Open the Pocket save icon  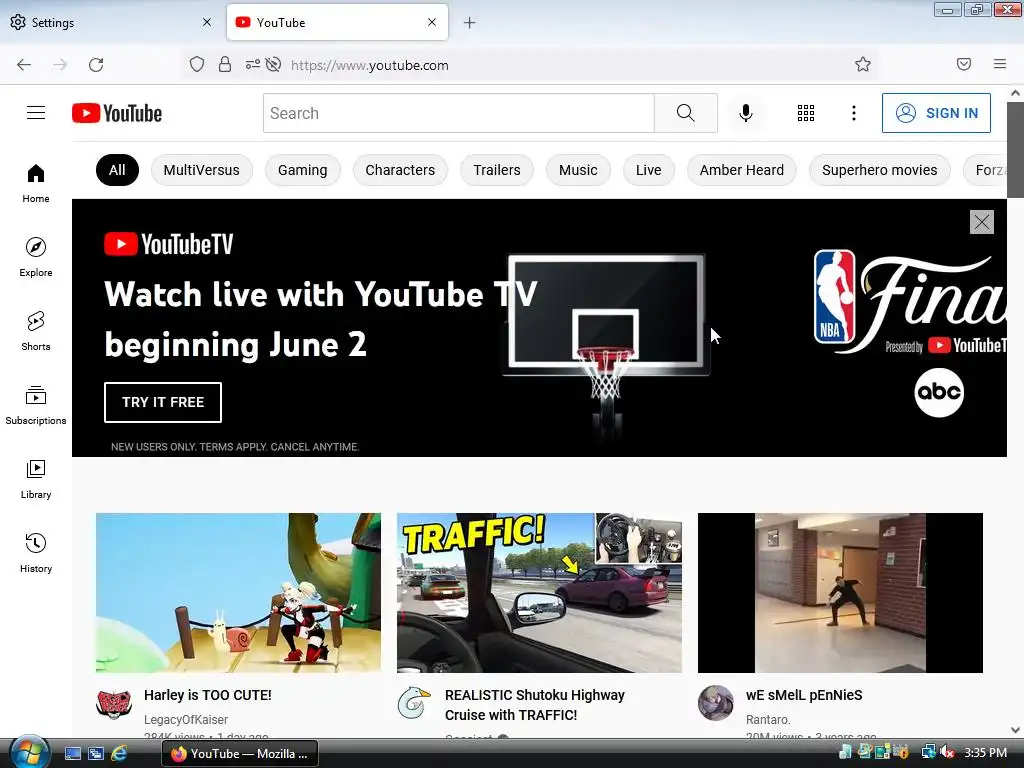point(964,64)
